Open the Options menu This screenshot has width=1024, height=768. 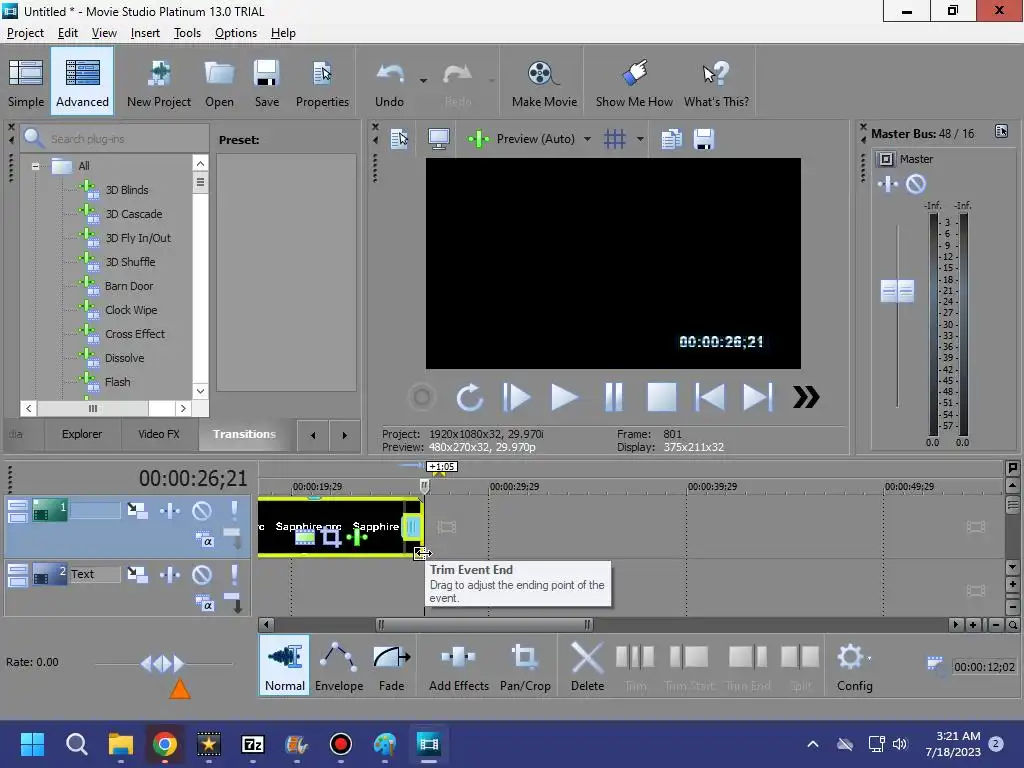coord(236,33)
